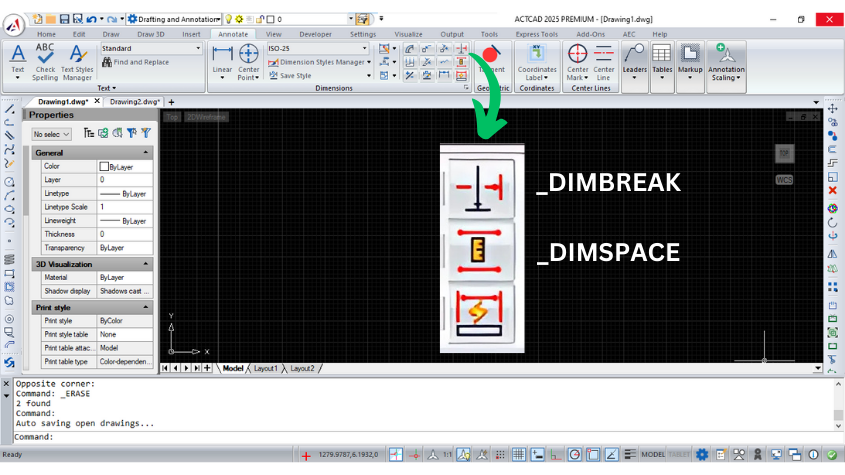Click the ActCAD application logo button
The width and height of the screenshot is (845, 475).
pos(13,24)
